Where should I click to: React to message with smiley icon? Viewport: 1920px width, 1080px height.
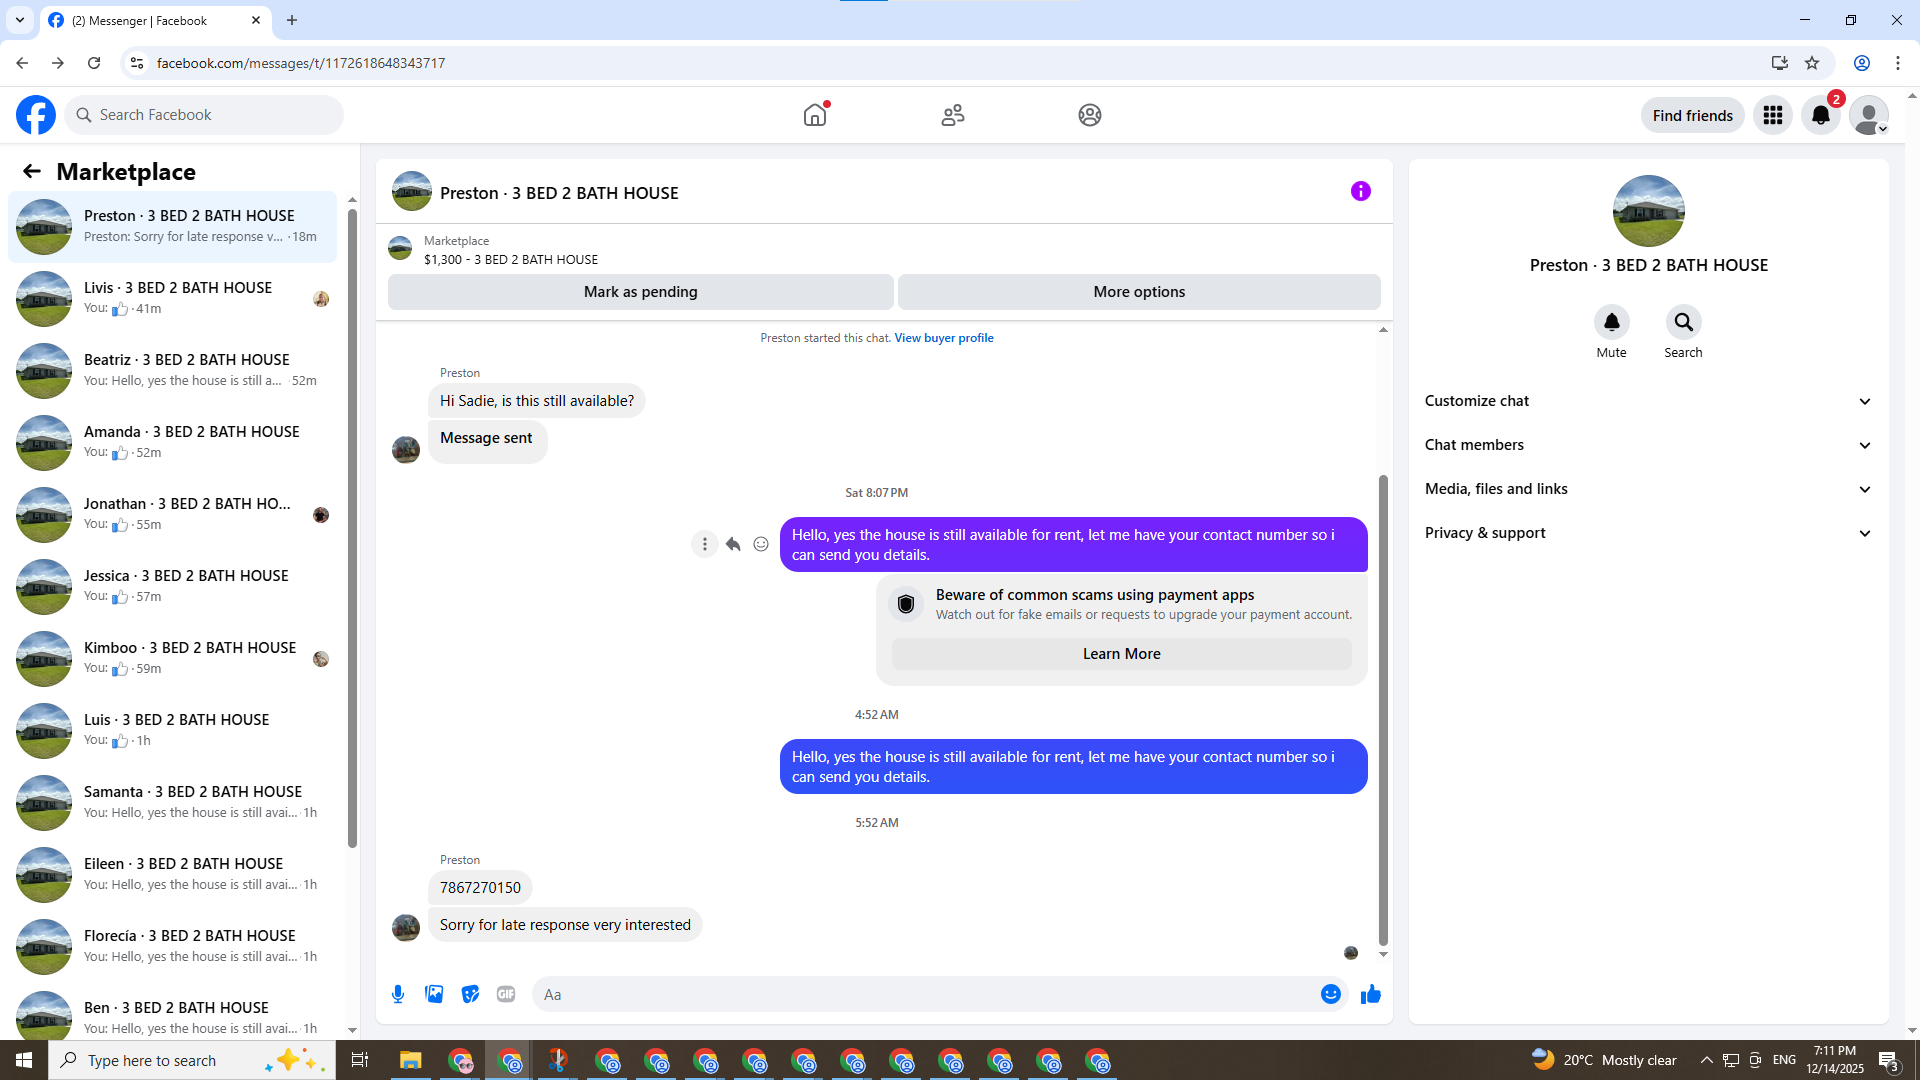click(x=761, y=544)
